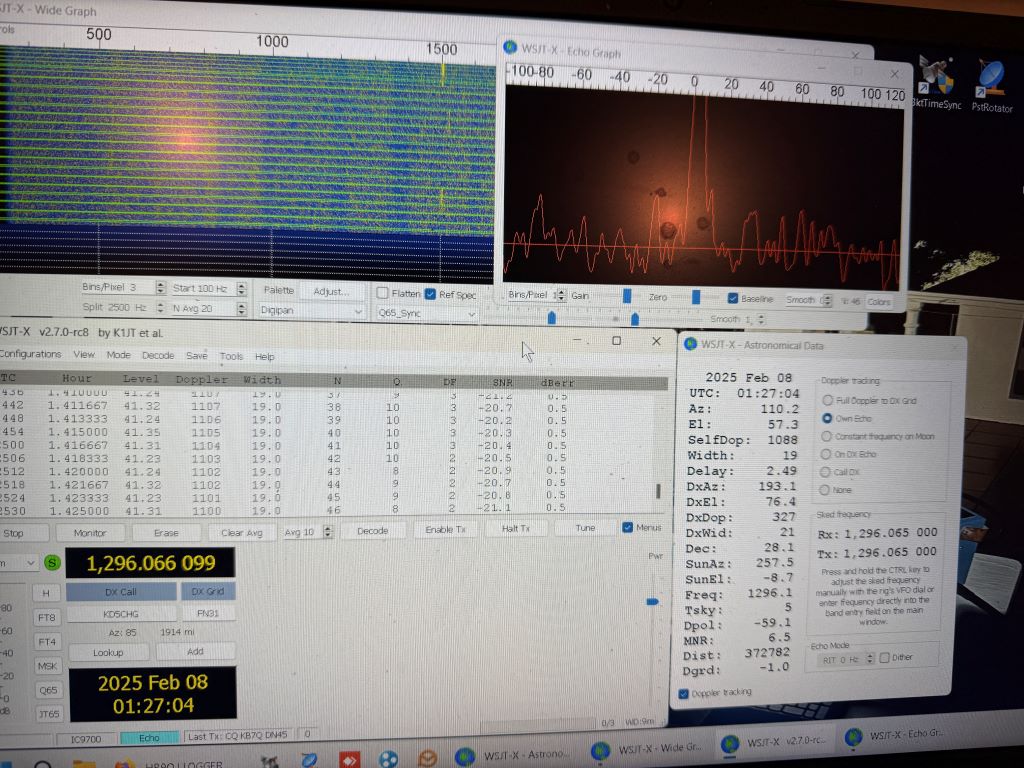Toggle the Baseline checkbox in Echo Graph
The height and width of the screenshot is (768, 1024).
(733, 298)
